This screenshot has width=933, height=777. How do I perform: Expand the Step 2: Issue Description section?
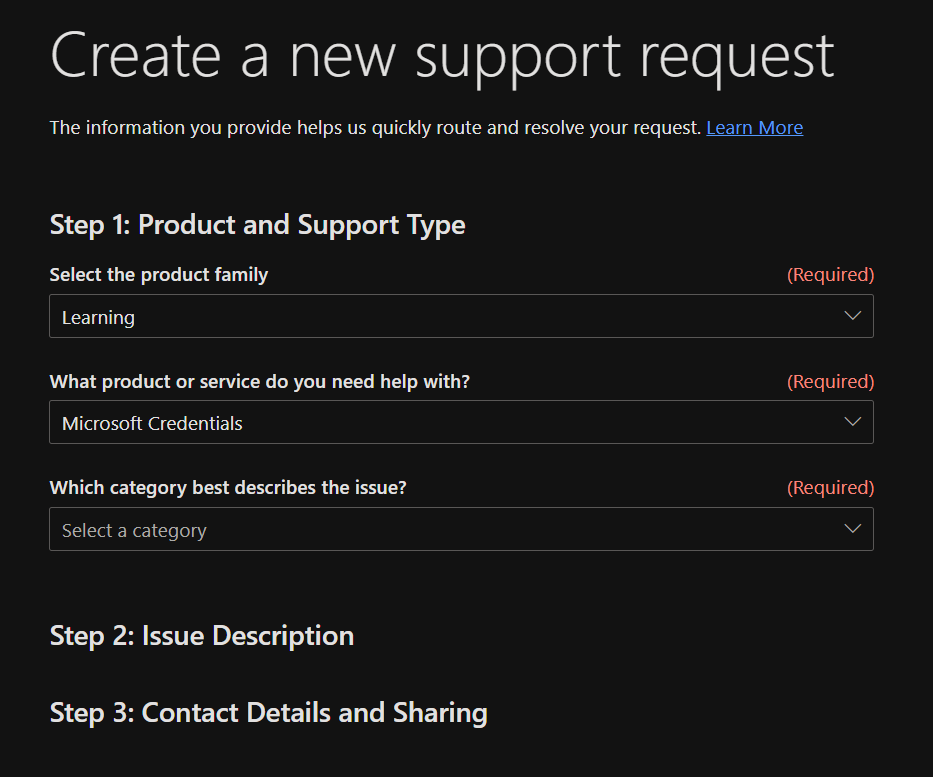202,636
